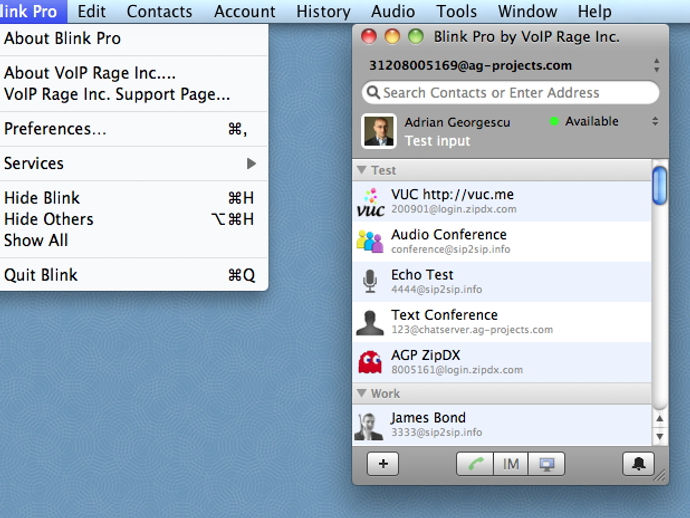
Task: Open the Available presence status dropdown
Action: tap(655, 121)
